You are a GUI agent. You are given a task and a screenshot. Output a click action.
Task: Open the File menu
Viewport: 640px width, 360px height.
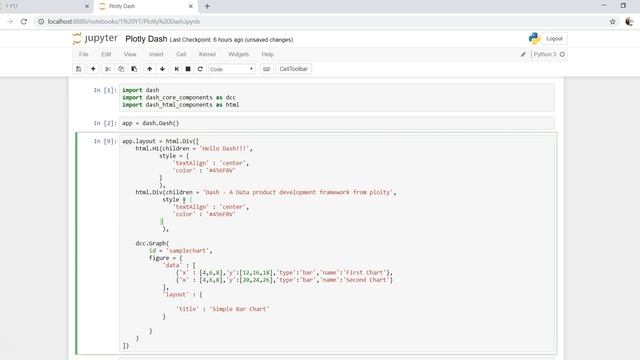[x=84, y=54]
